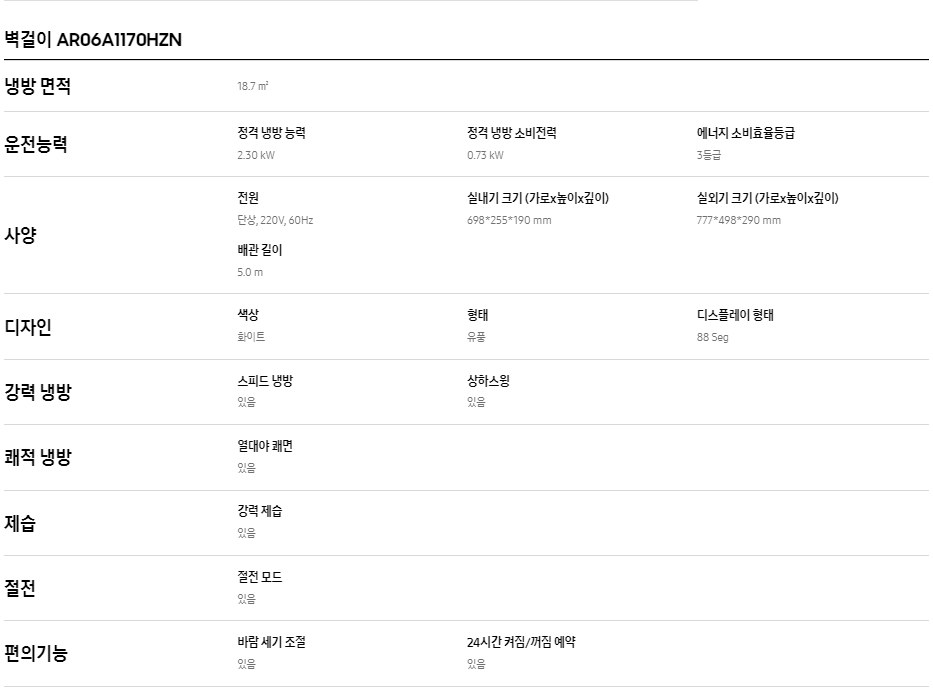Click the 3등급 efficiency grade value
Image resolution: width=933 pixels, height=691 pixels.
[x=709, y=155]
